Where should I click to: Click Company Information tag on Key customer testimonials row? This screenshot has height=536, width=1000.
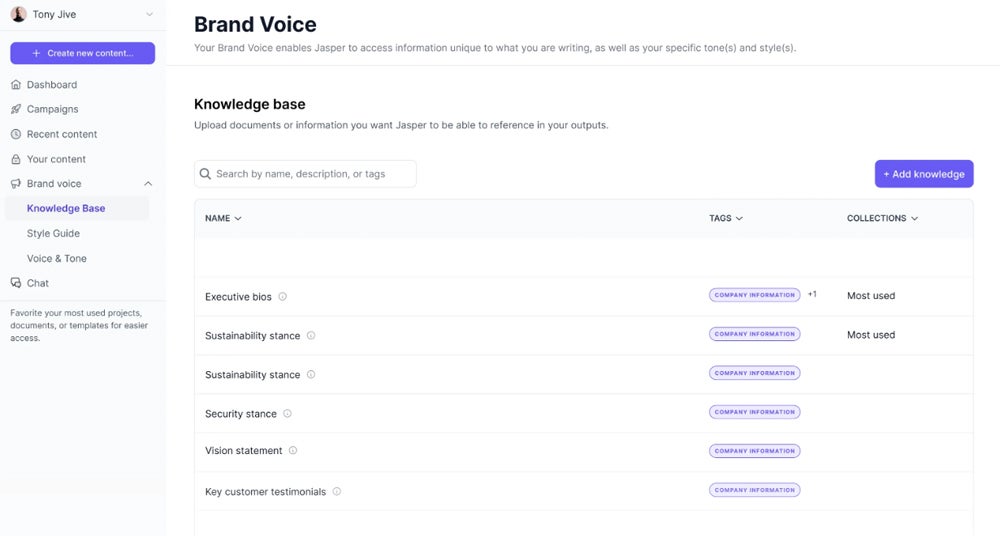point(754,490)
